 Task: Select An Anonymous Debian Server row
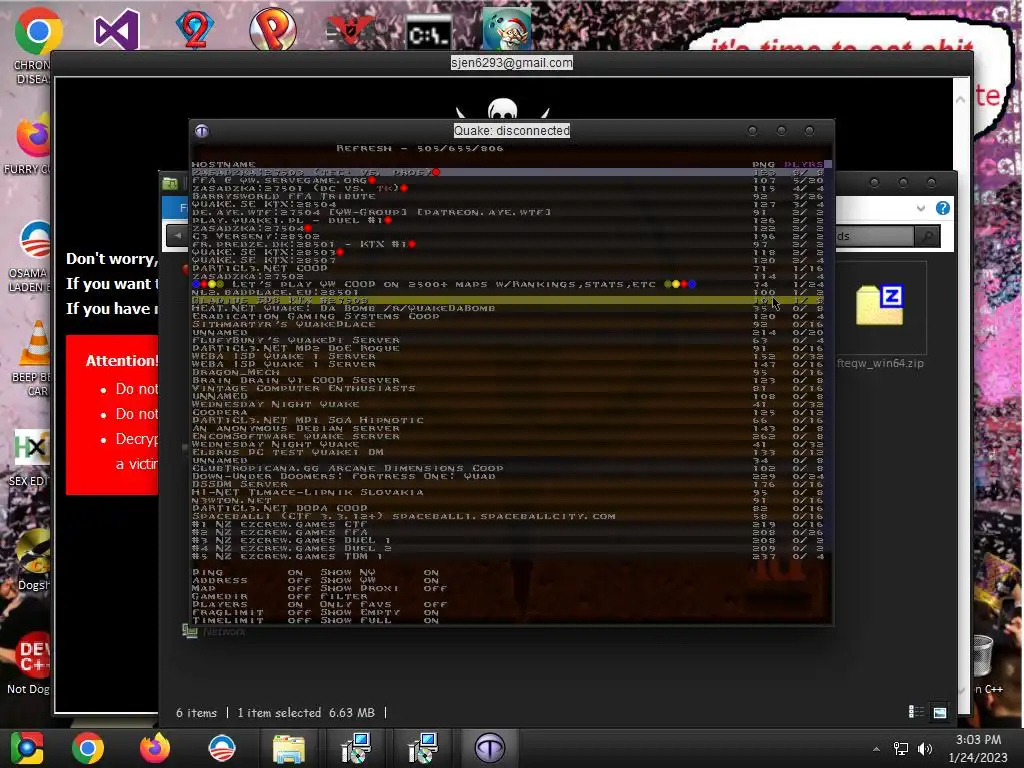click(507, 428)
